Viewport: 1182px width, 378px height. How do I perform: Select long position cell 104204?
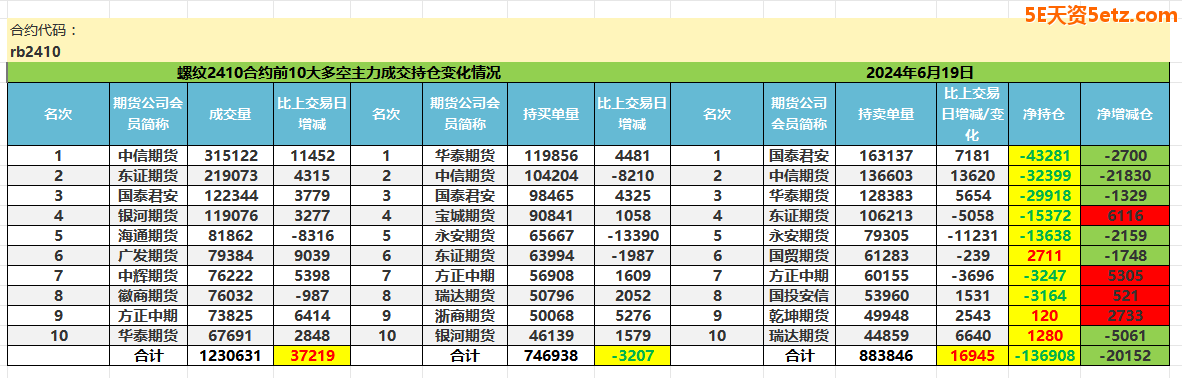pyautogui.click(x=551, y=176)
